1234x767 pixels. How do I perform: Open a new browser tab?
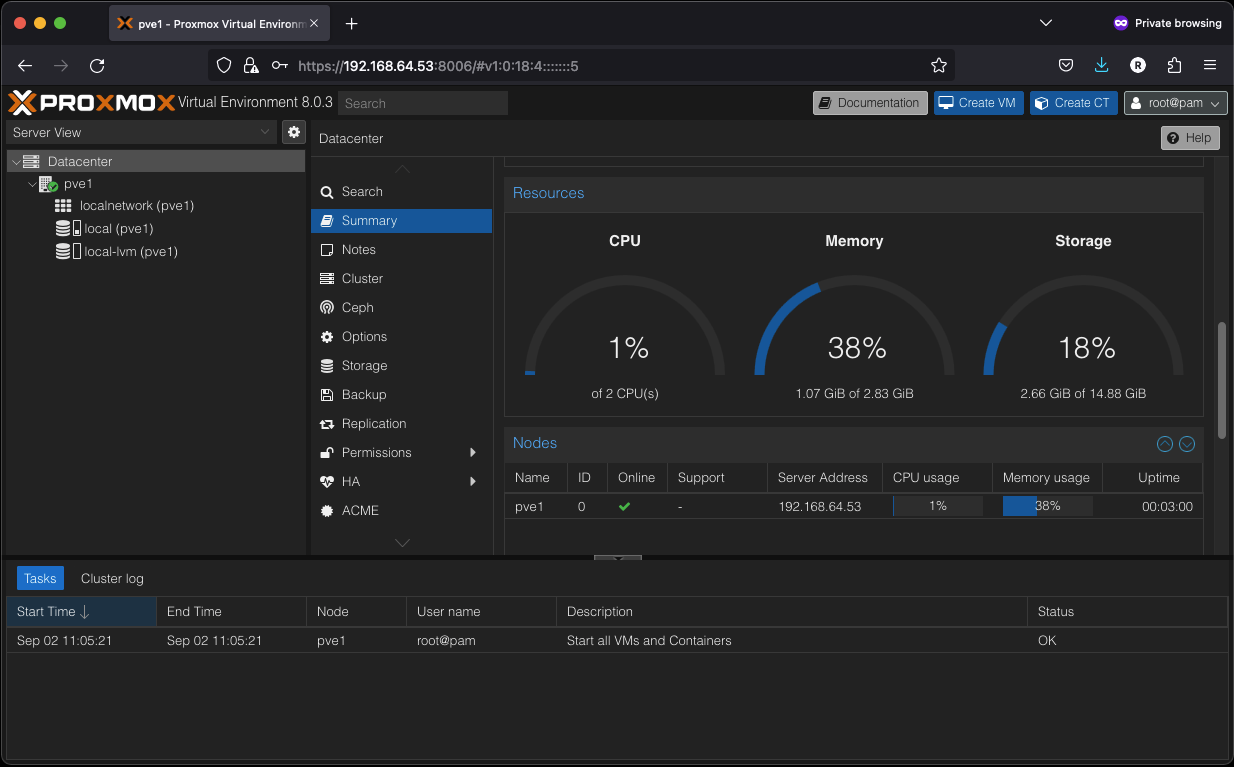tap(351, 23)
